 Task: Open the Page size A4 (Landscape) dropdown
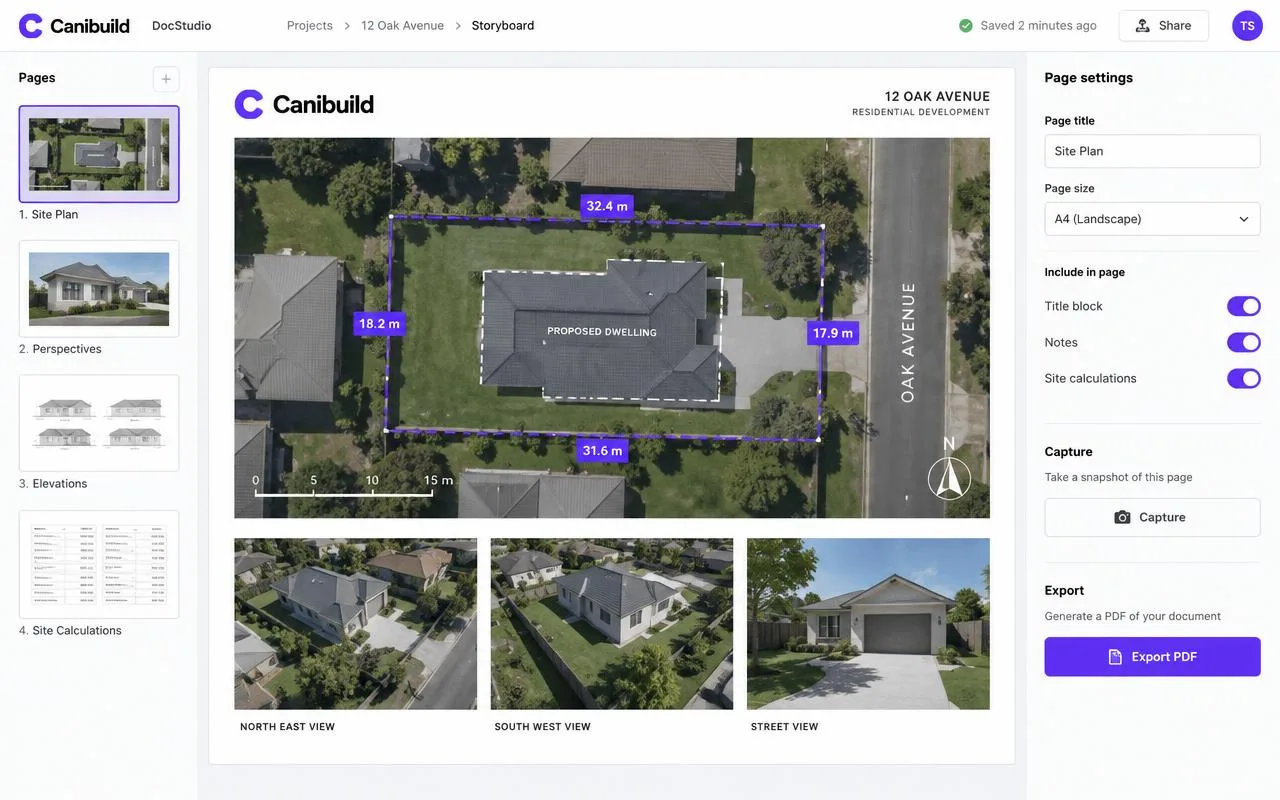[x=1152, y=219]
